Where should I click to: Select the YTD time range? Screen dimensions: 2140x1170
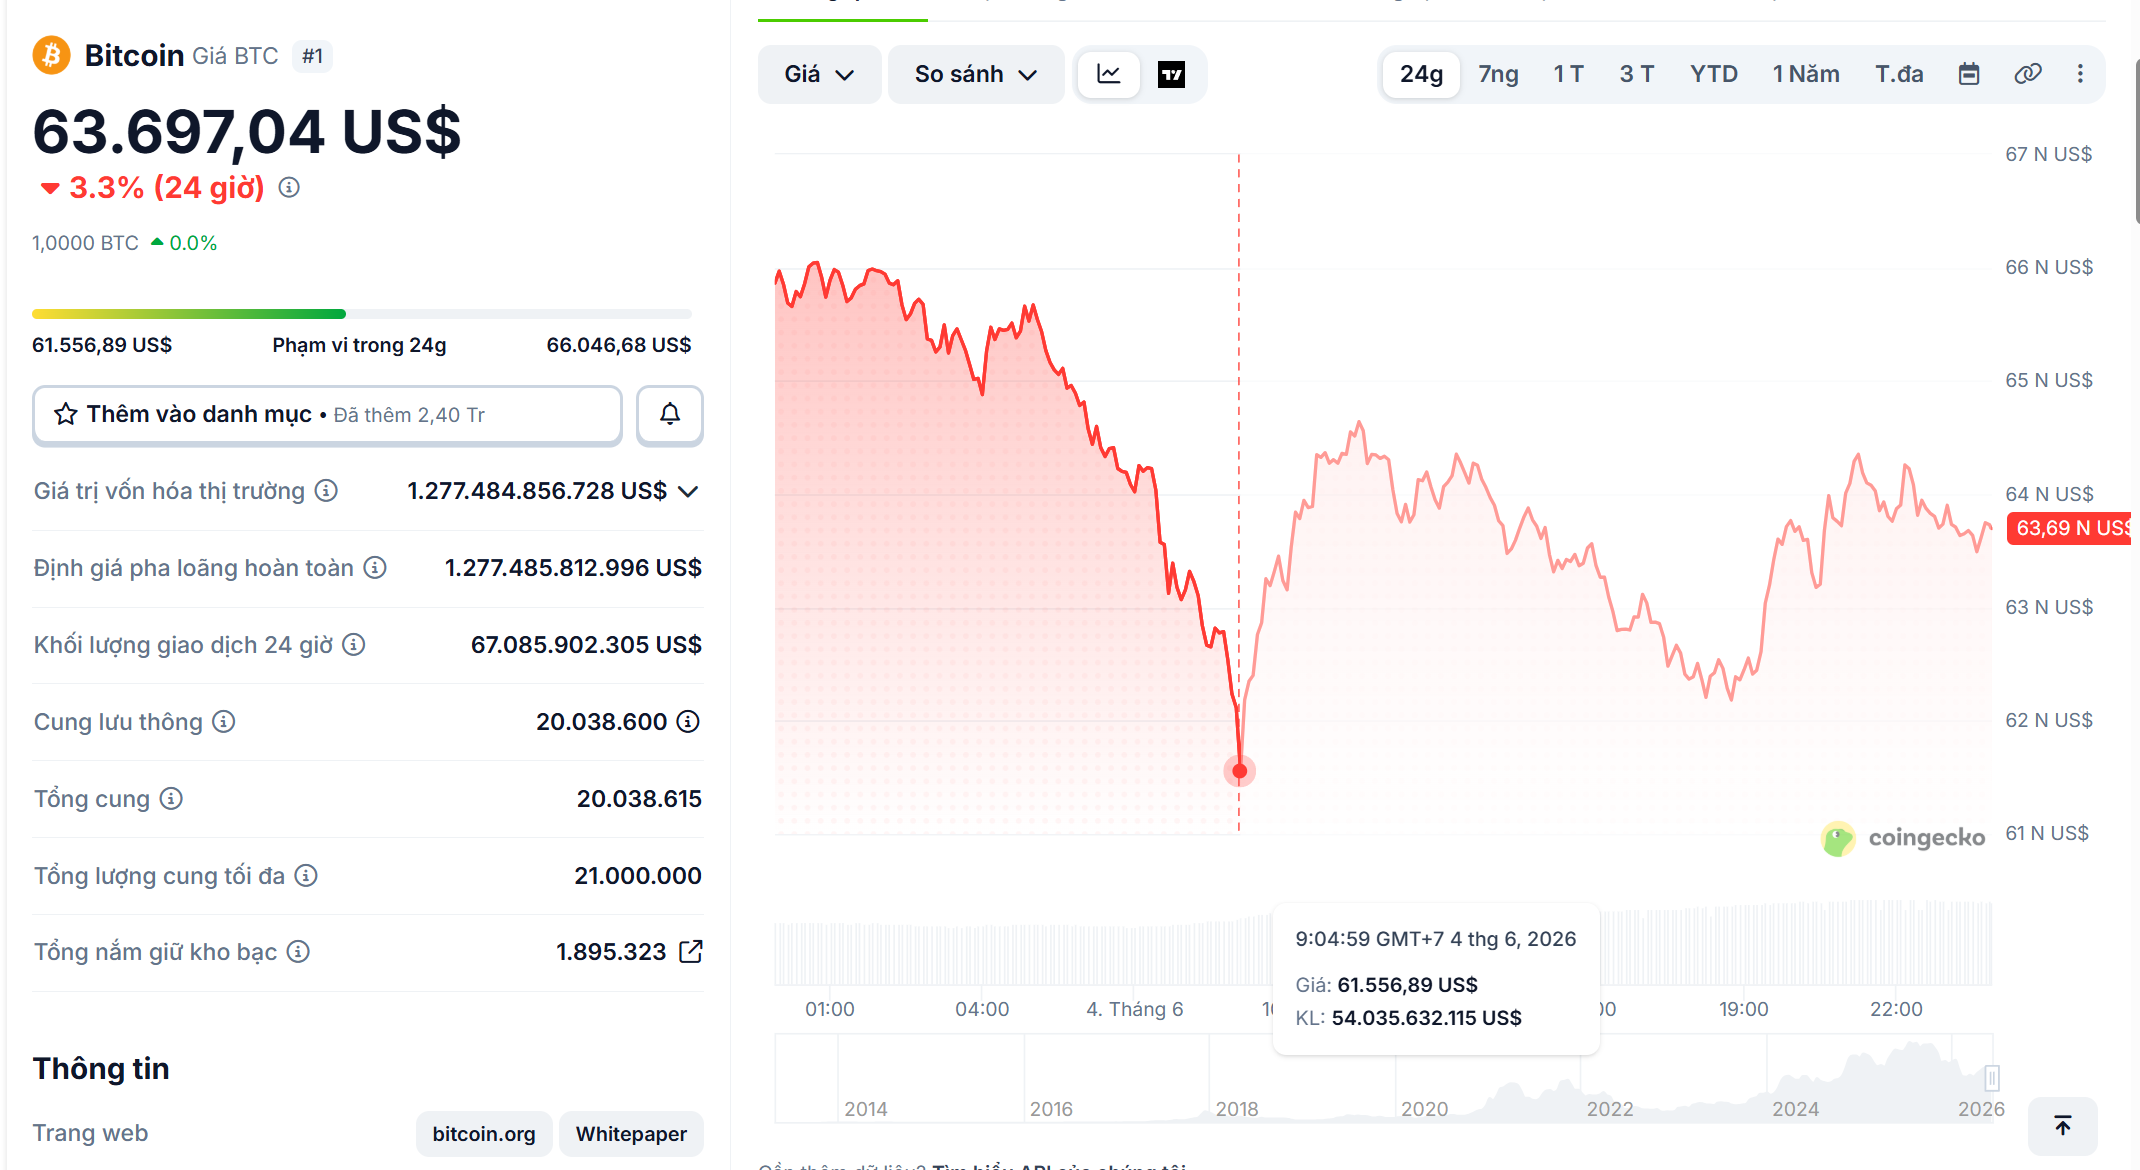pos(1713,74)
